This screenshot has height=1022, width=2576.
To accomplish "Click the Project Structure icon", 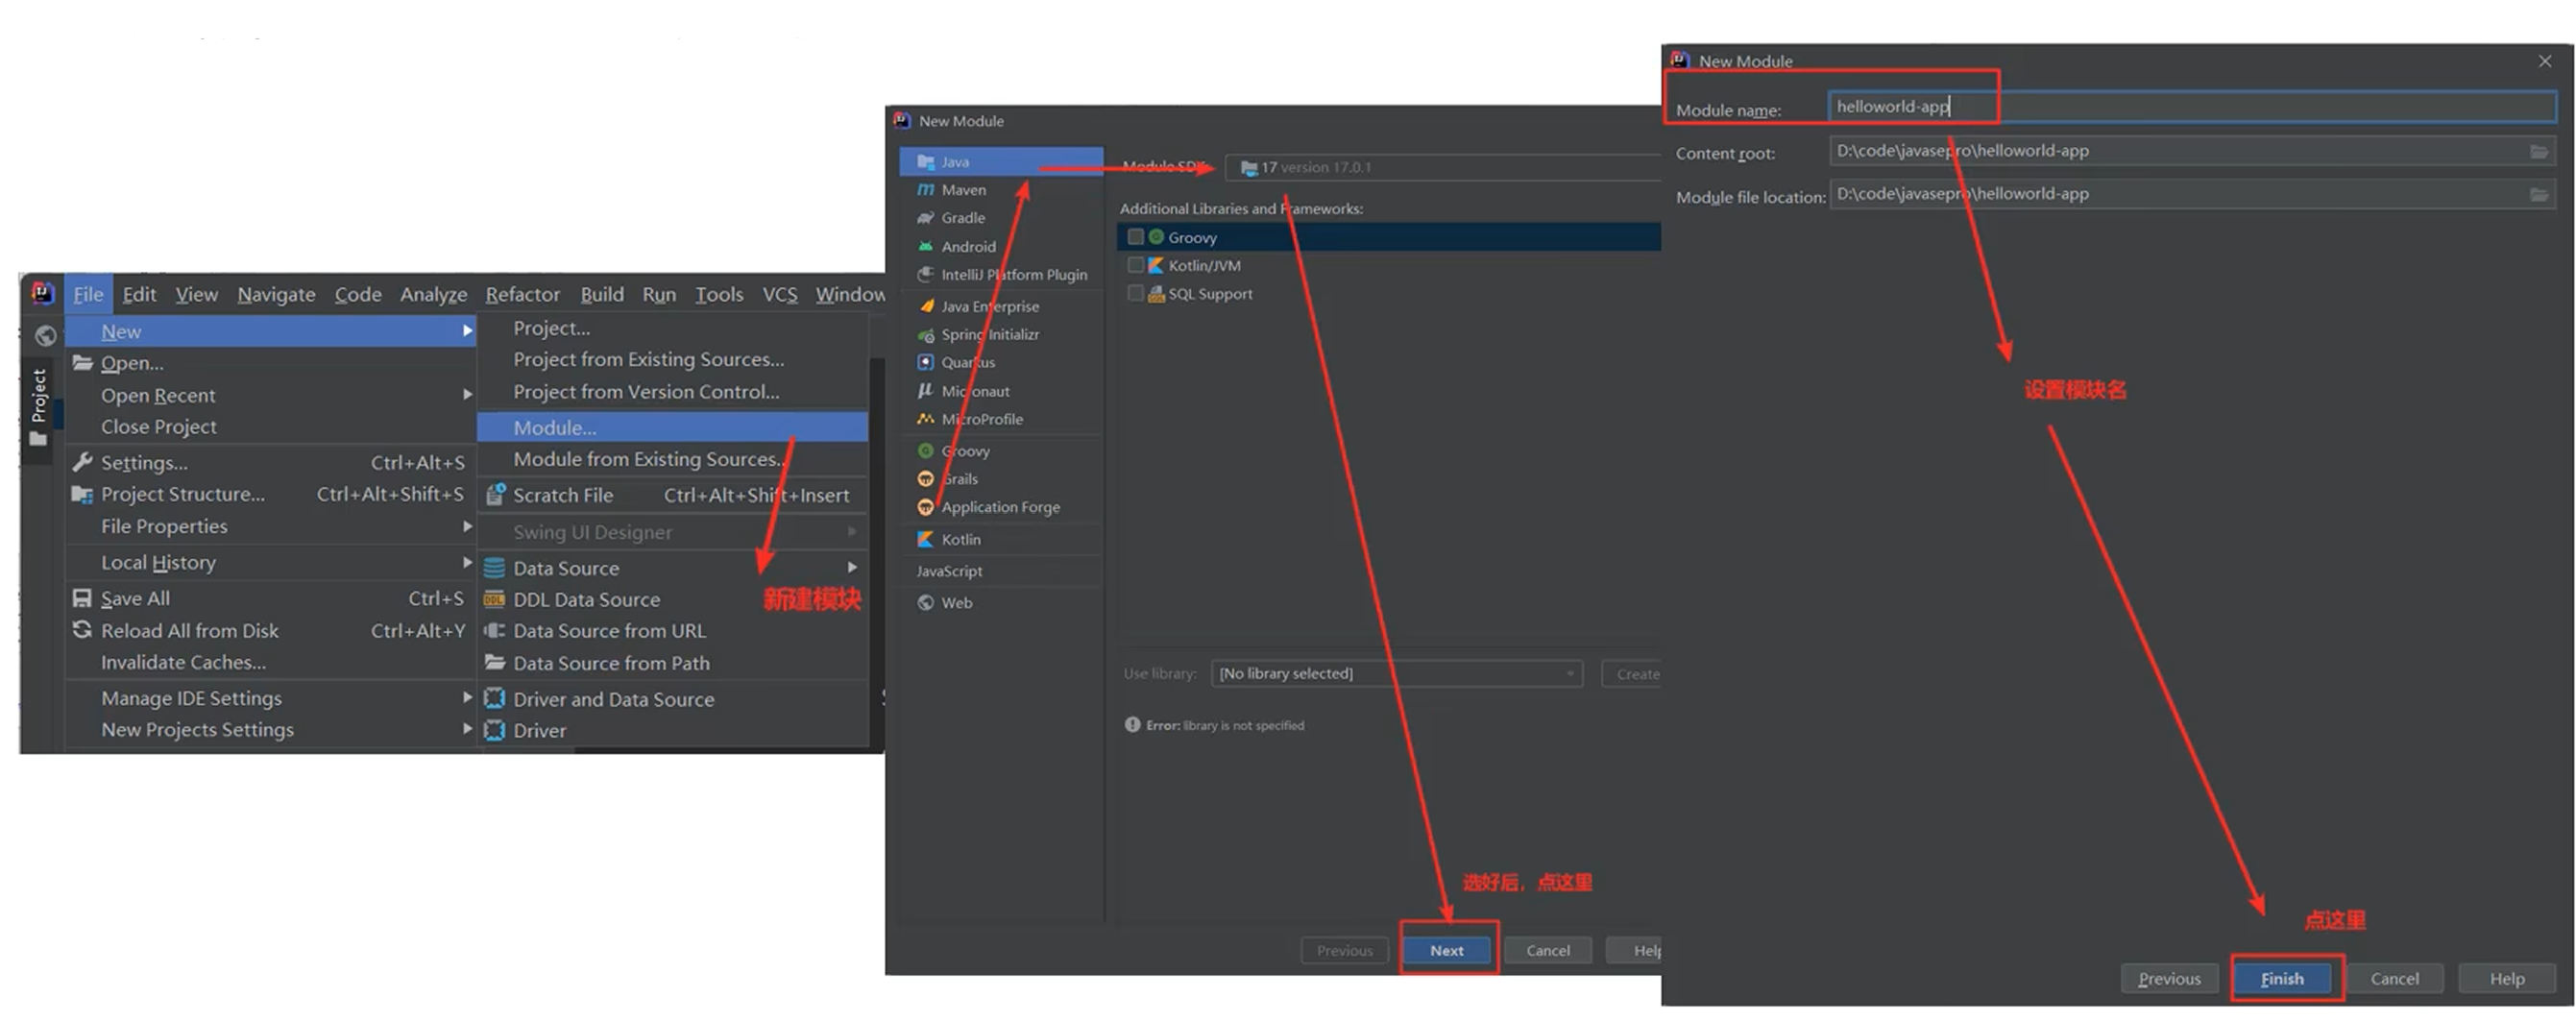I will click(x=83, y=494).
